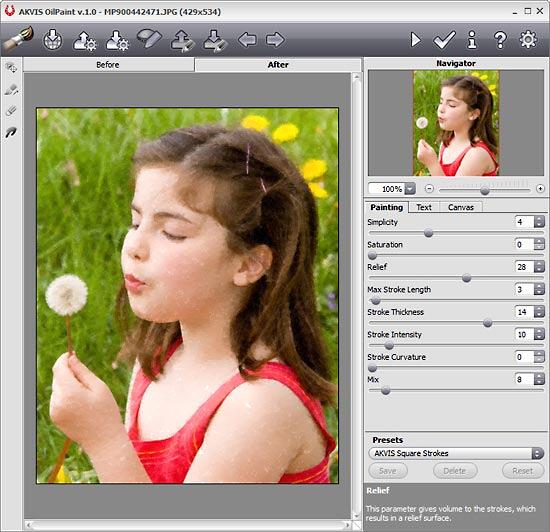
Task: Click the Saturation slider handle
Action: (373, 256)
